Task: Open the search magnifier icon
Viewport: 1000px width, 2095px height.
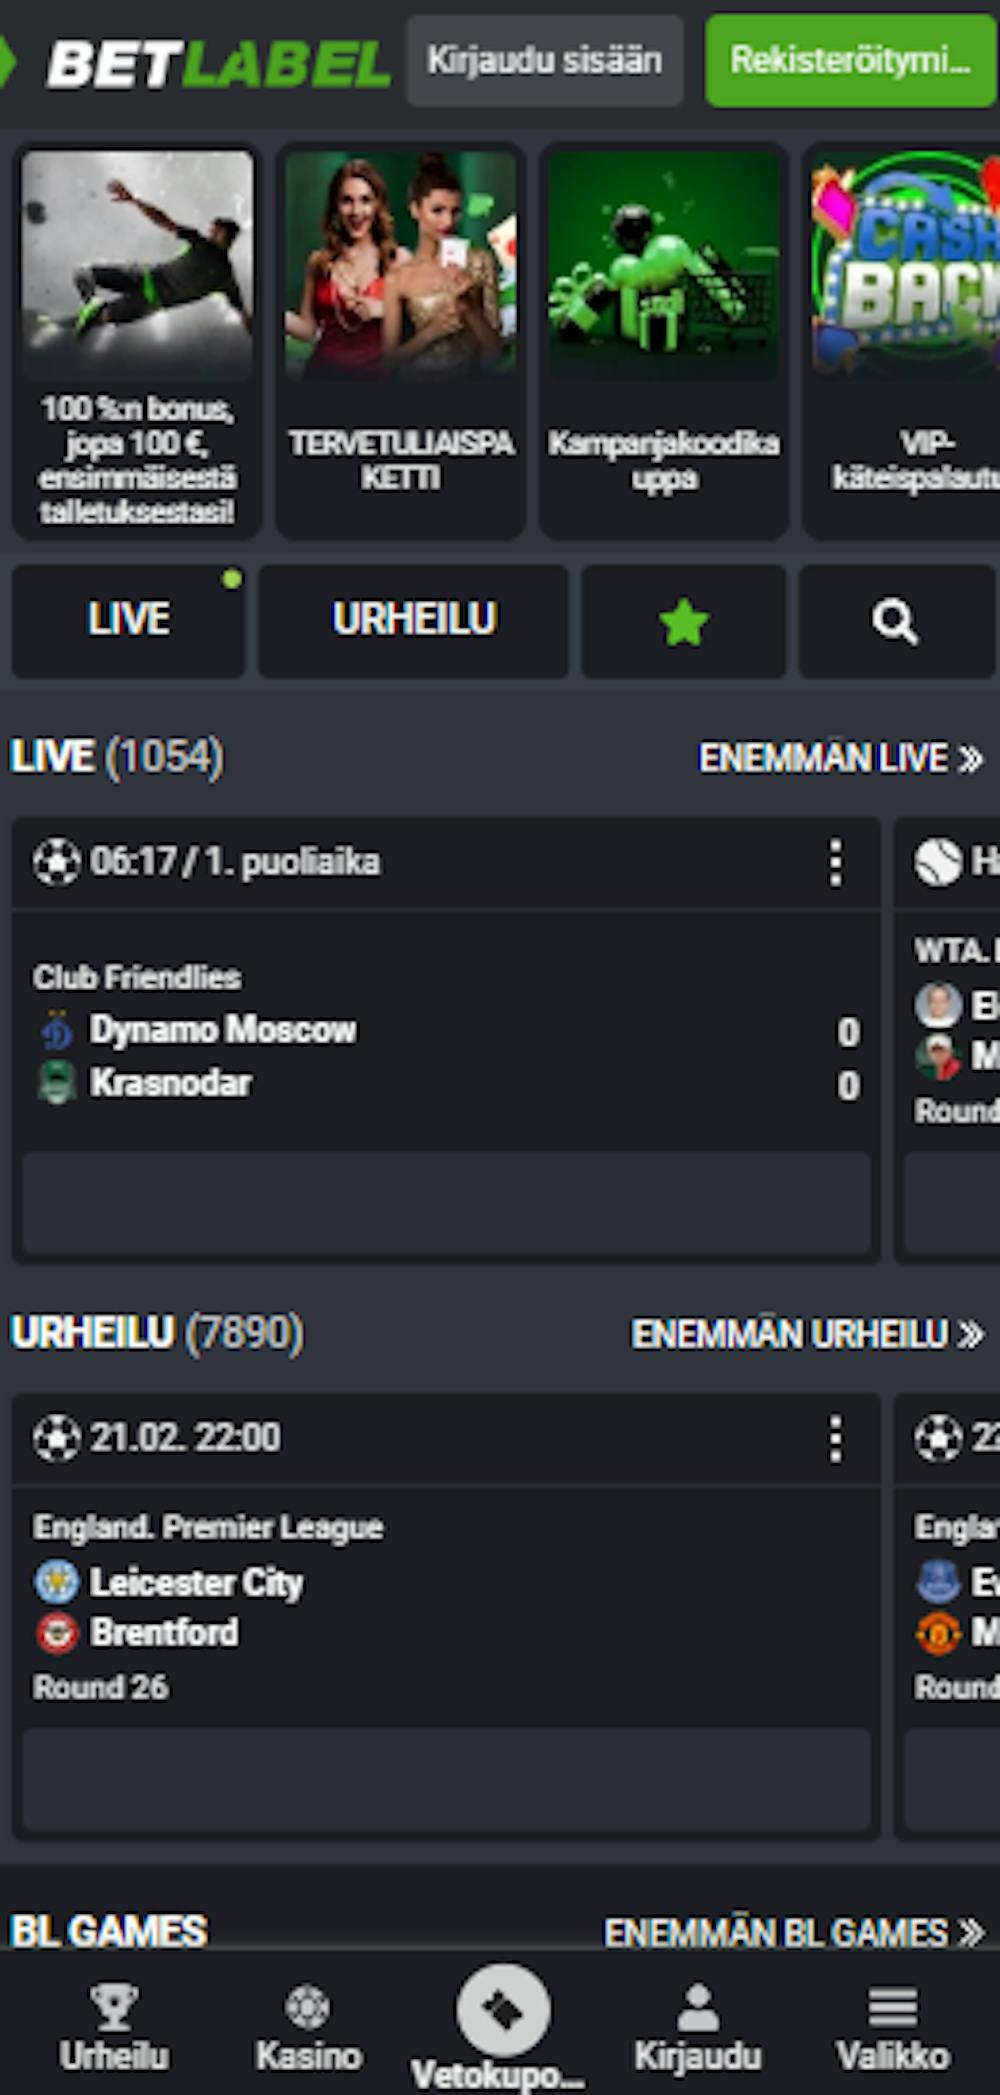Action: pos(896,621)
